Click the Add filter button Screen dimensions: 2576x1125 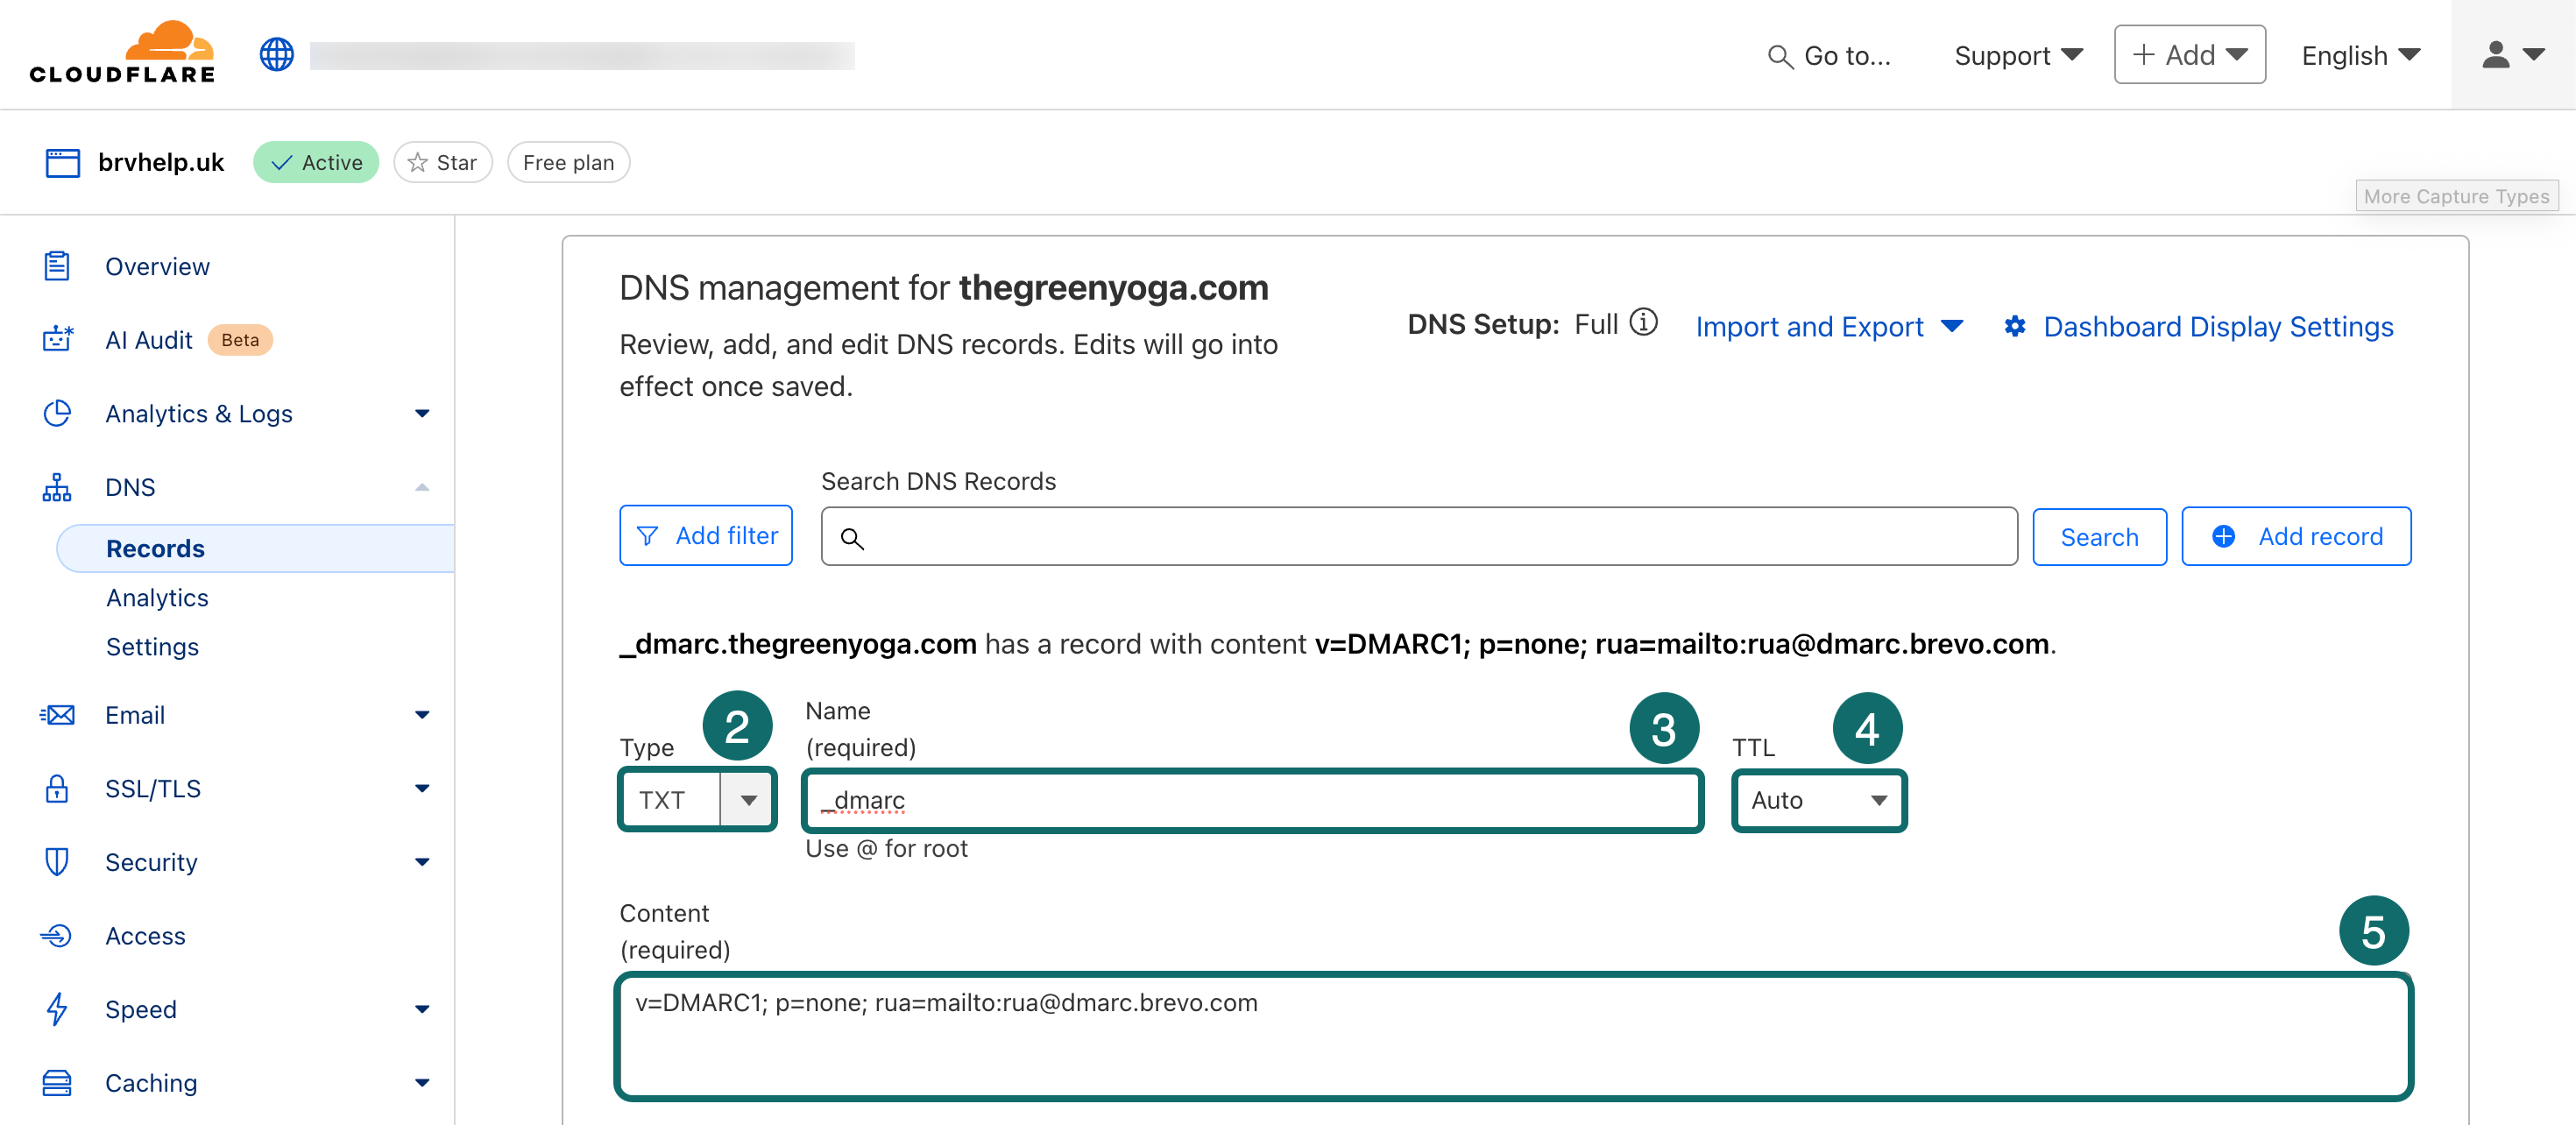coord(706,535)
